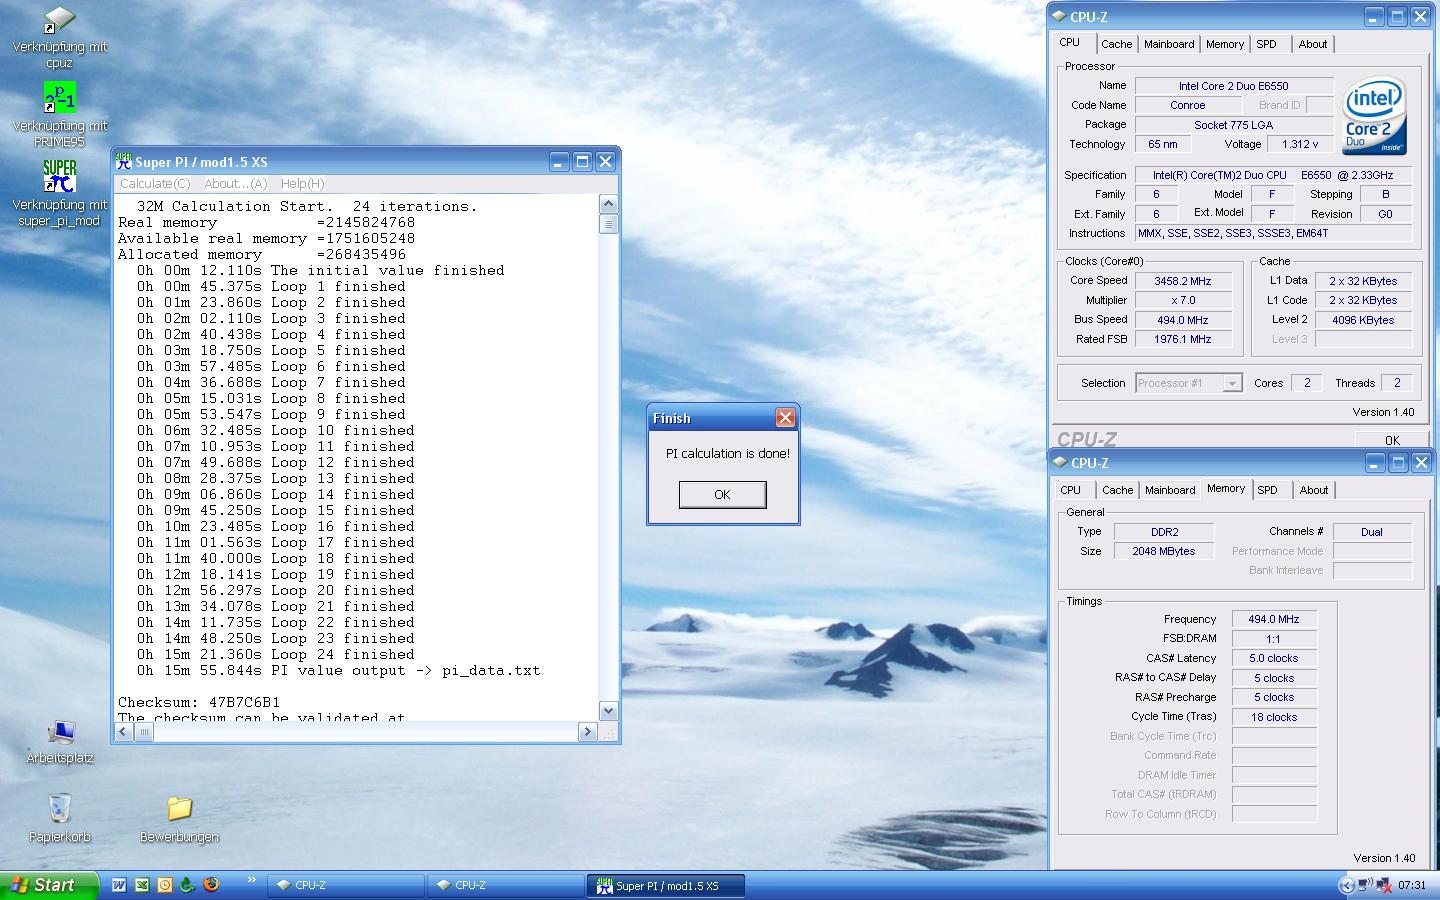Switch to Mainboard tab in top CPU-Z window
1440x900 pixels.
1169,44
